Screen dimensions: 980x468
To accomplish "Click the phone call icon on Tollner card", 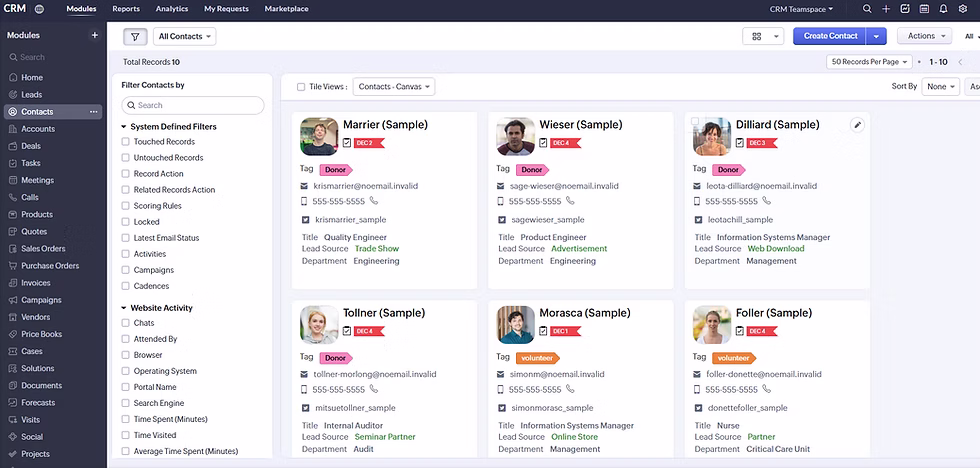I will click(x=374, y=389).
